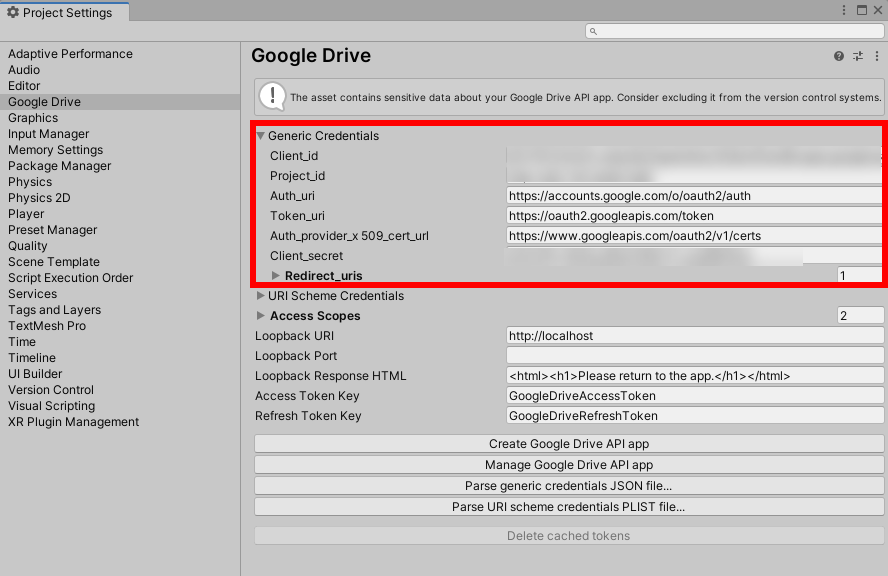Expand URI Scheme Credentials section
The image size is (888, 576).
(261, 295)
